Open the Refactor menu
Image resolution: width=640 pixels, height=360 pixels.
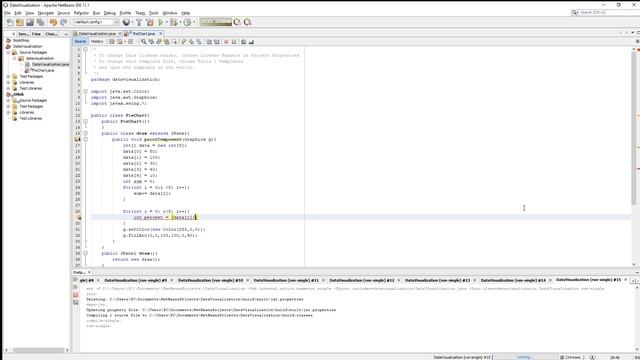[x=81, y=13]
